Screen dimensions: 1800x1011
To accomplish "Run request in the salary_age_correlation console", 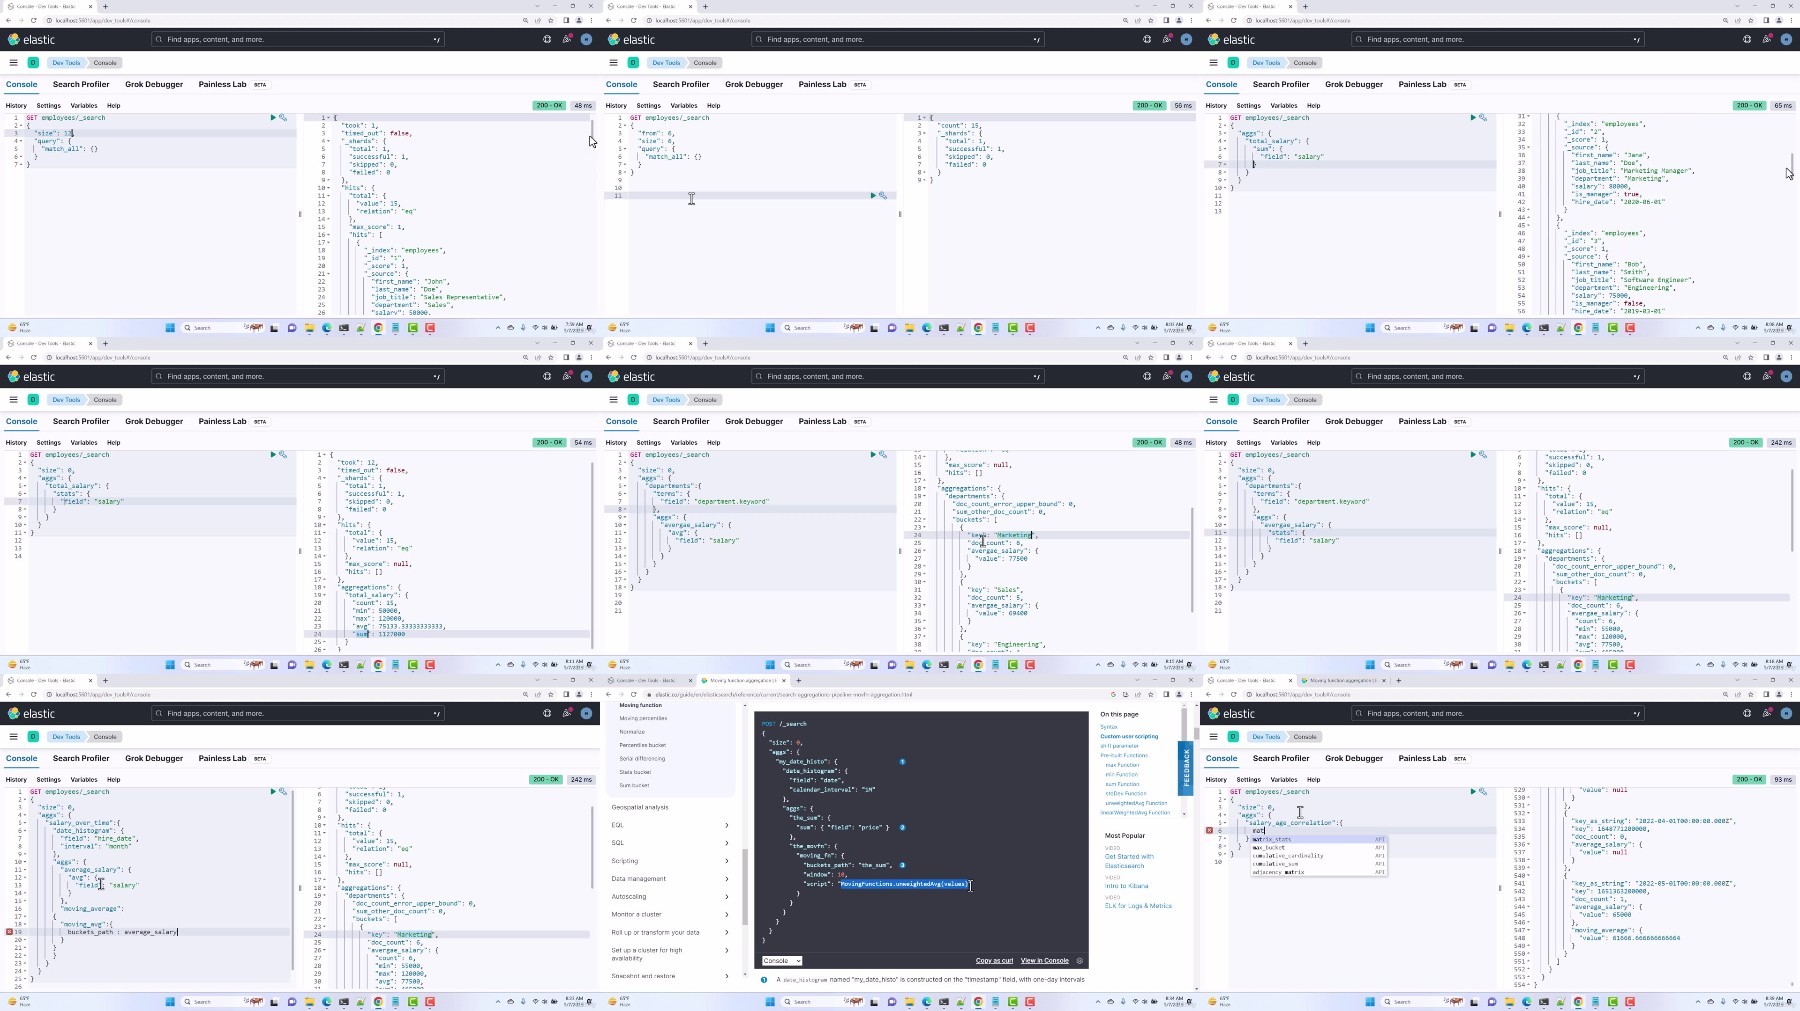I will click(x=1473, y=791).
